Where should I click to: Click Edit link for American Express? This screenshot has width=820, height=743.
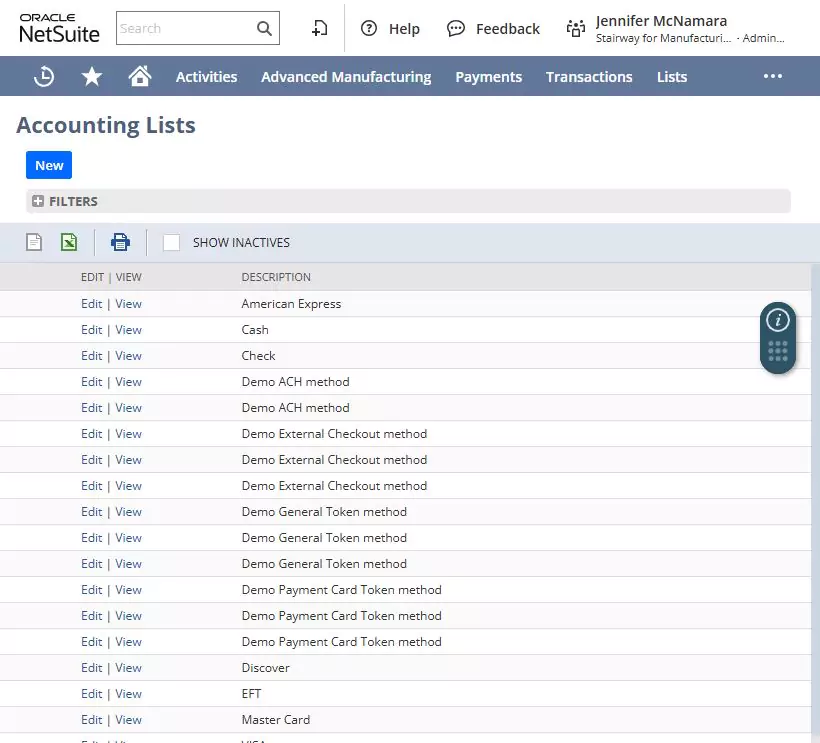pos(92,304)
